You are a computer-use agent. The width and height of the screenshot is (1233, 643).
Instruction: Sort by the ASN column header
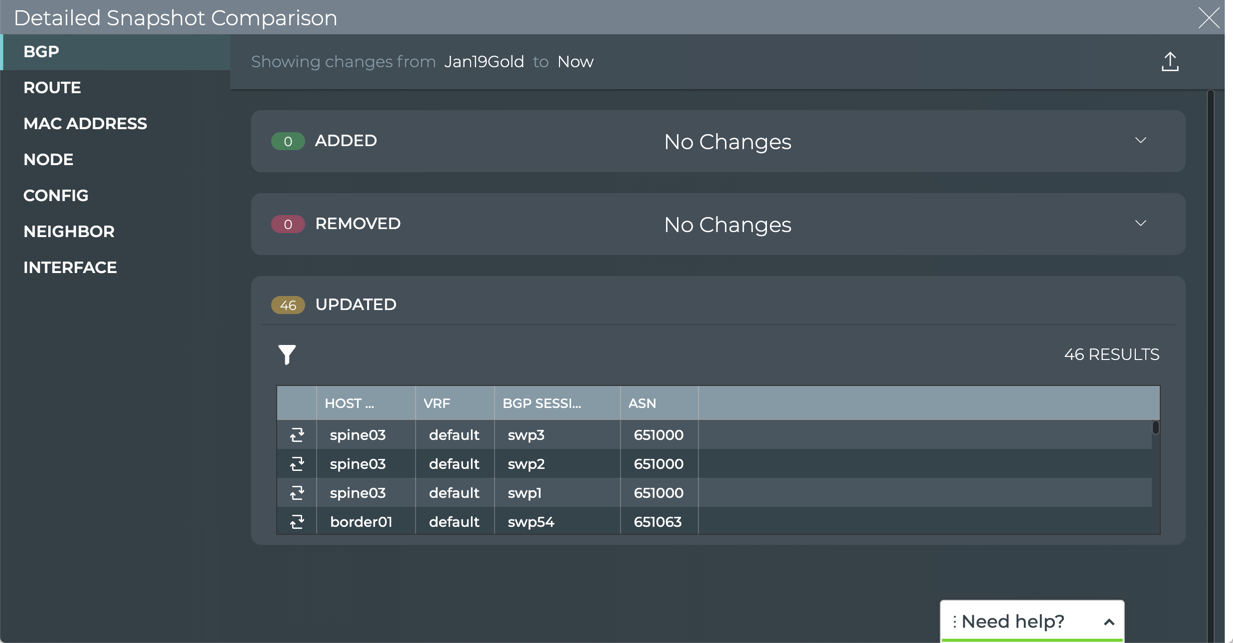point(642,404)
